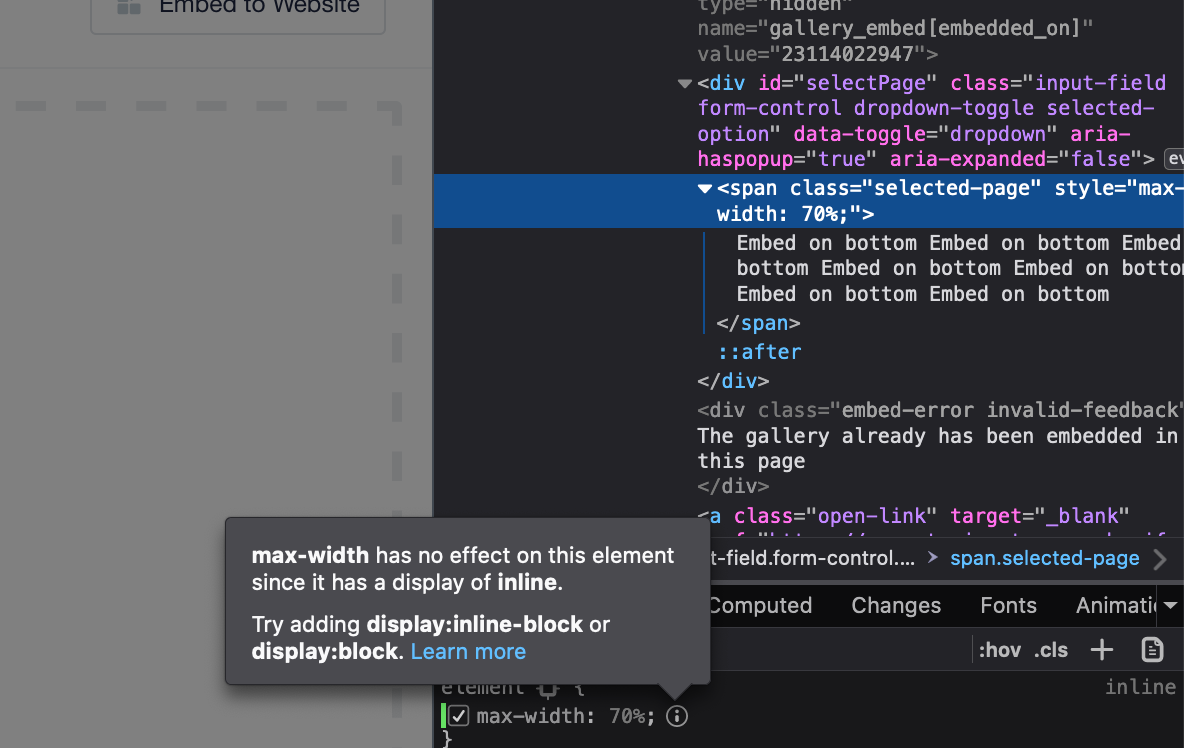Screen dimensions: 1184x748
Task: Switch to the Computed tab
Action: [759, 605]
